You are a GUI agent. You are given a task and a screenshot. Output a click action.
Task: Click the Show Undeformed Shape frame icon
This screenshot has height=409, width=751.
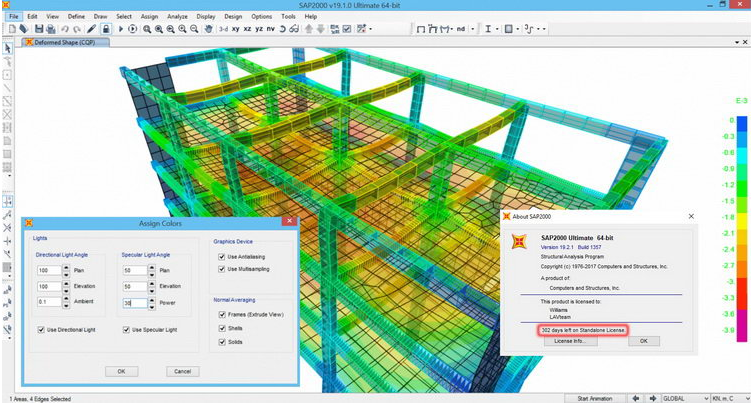point(421,30)
